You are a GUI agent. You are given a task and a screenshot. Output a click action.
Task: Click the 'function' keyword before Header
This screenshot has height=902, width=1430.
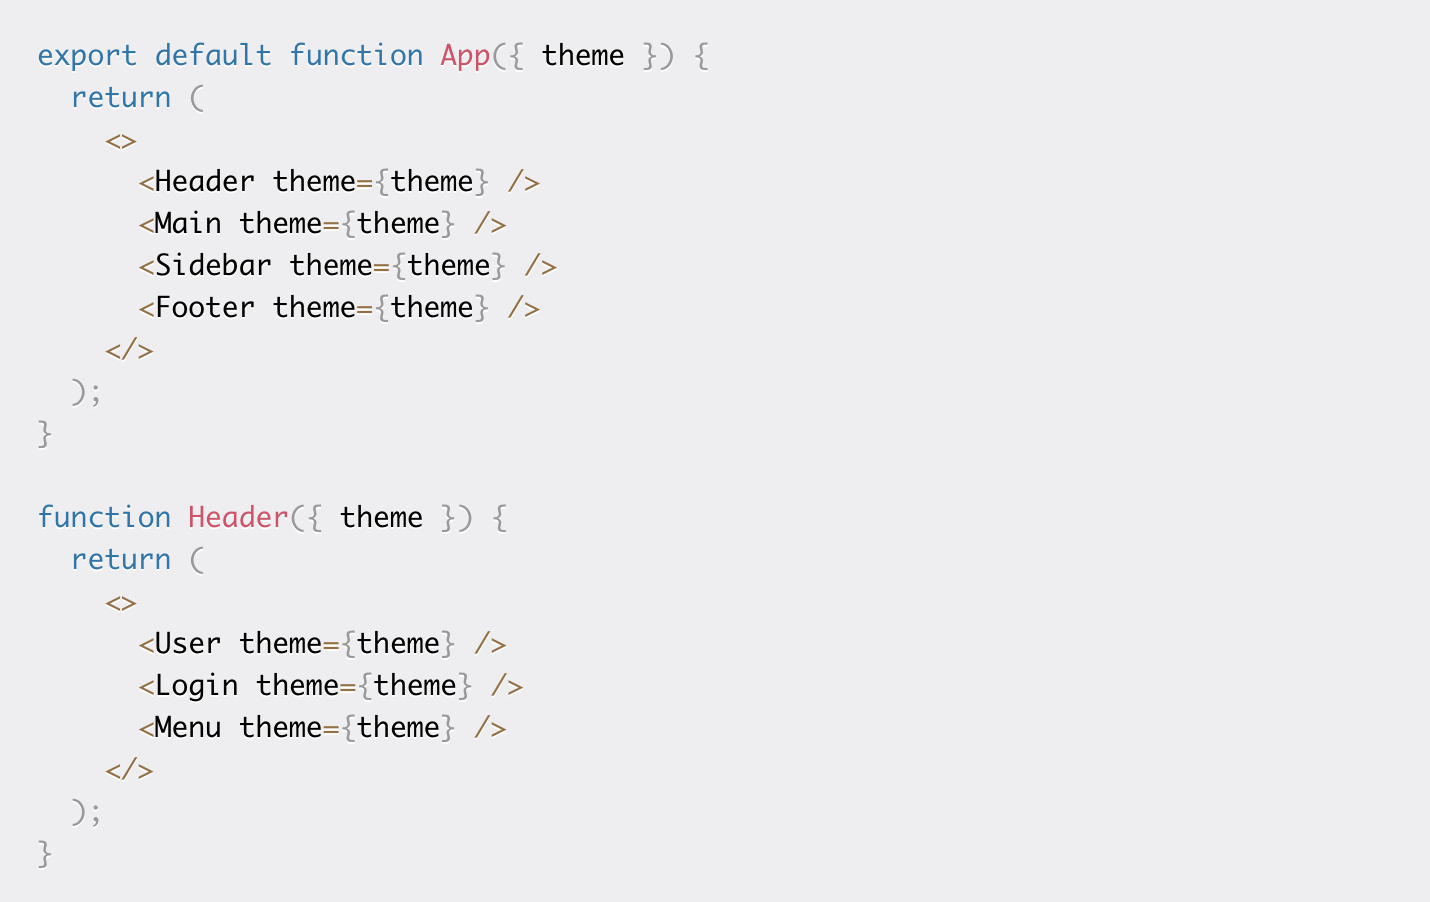[x=104, y=517]
